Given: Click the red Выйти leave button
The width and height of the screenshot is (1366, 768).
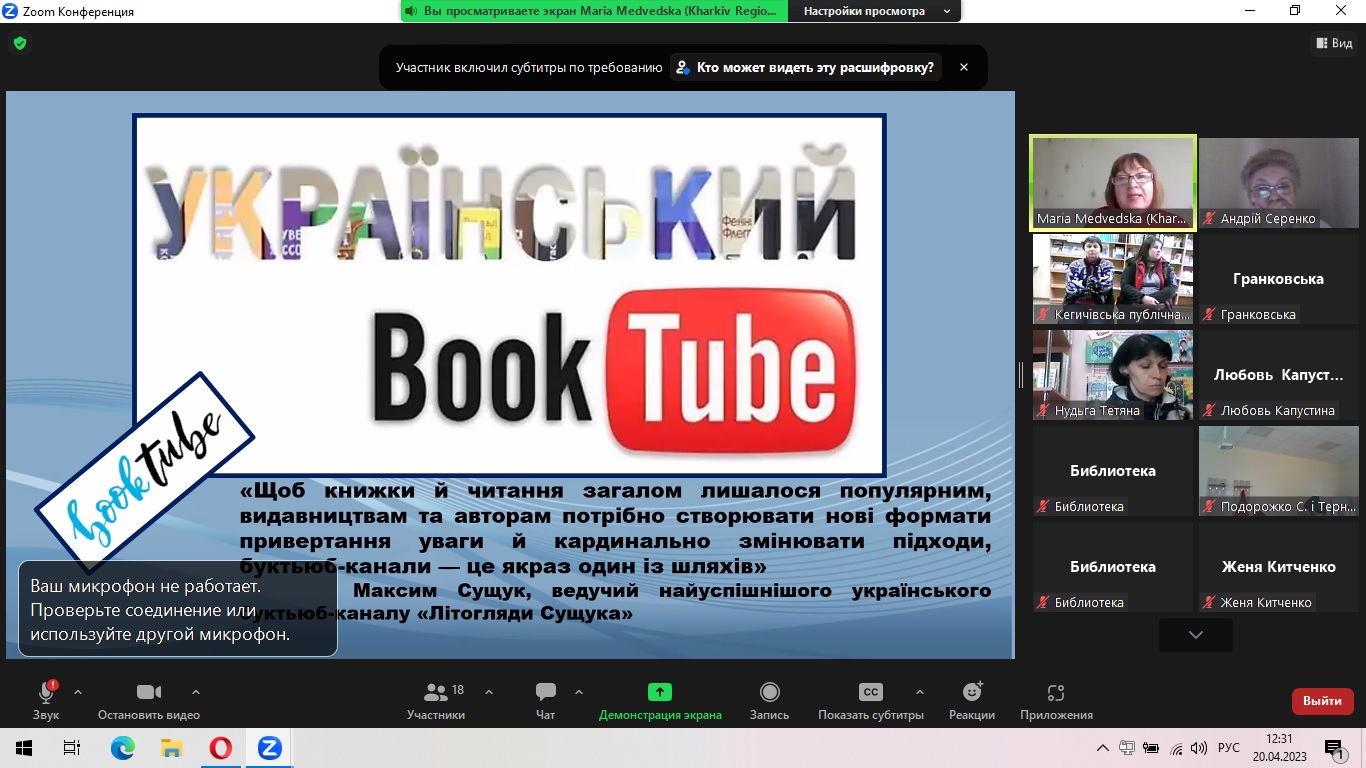Looking at the screenshot, I should 1322,701.
